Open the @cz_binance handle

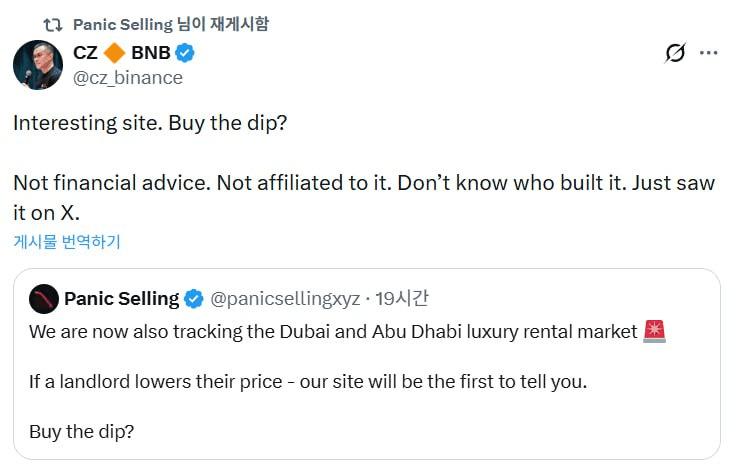coord(128,78)
